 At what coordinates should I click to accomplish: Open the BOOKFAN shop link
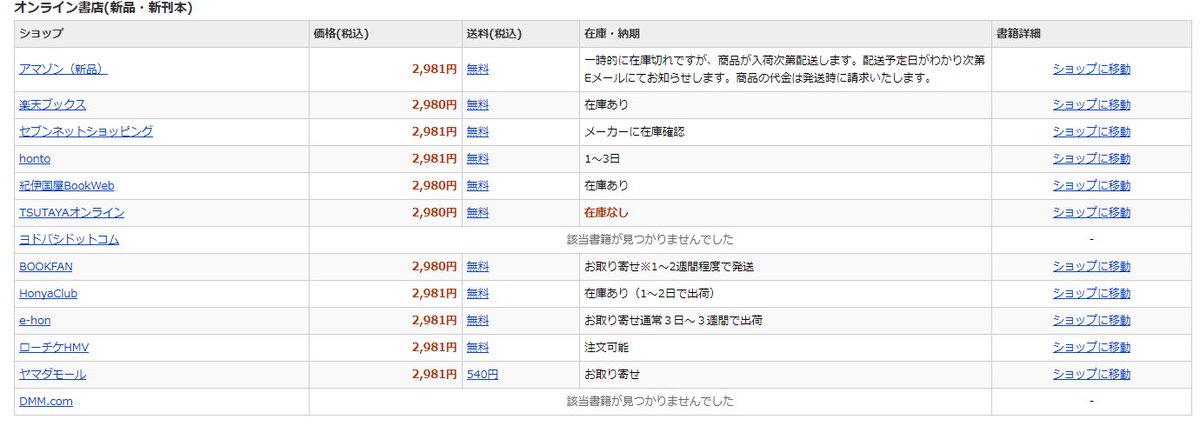click(46, 266)
